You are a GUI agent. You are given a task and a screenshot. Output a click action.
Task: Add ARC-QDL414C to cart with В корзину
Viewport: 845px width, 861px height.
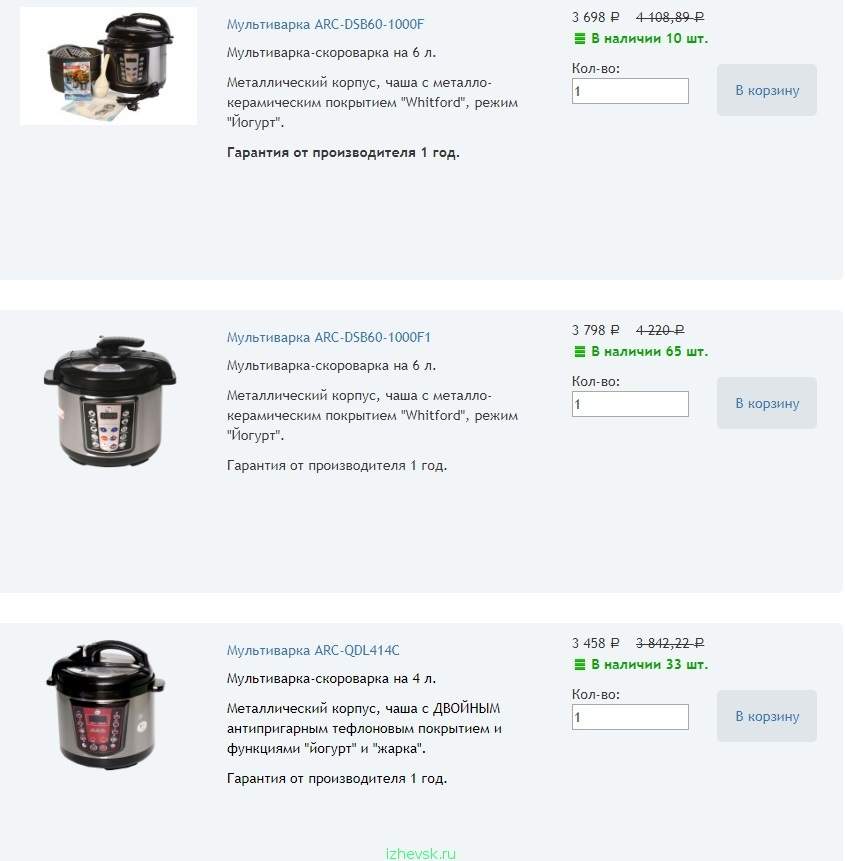click(x=767, y=716)
